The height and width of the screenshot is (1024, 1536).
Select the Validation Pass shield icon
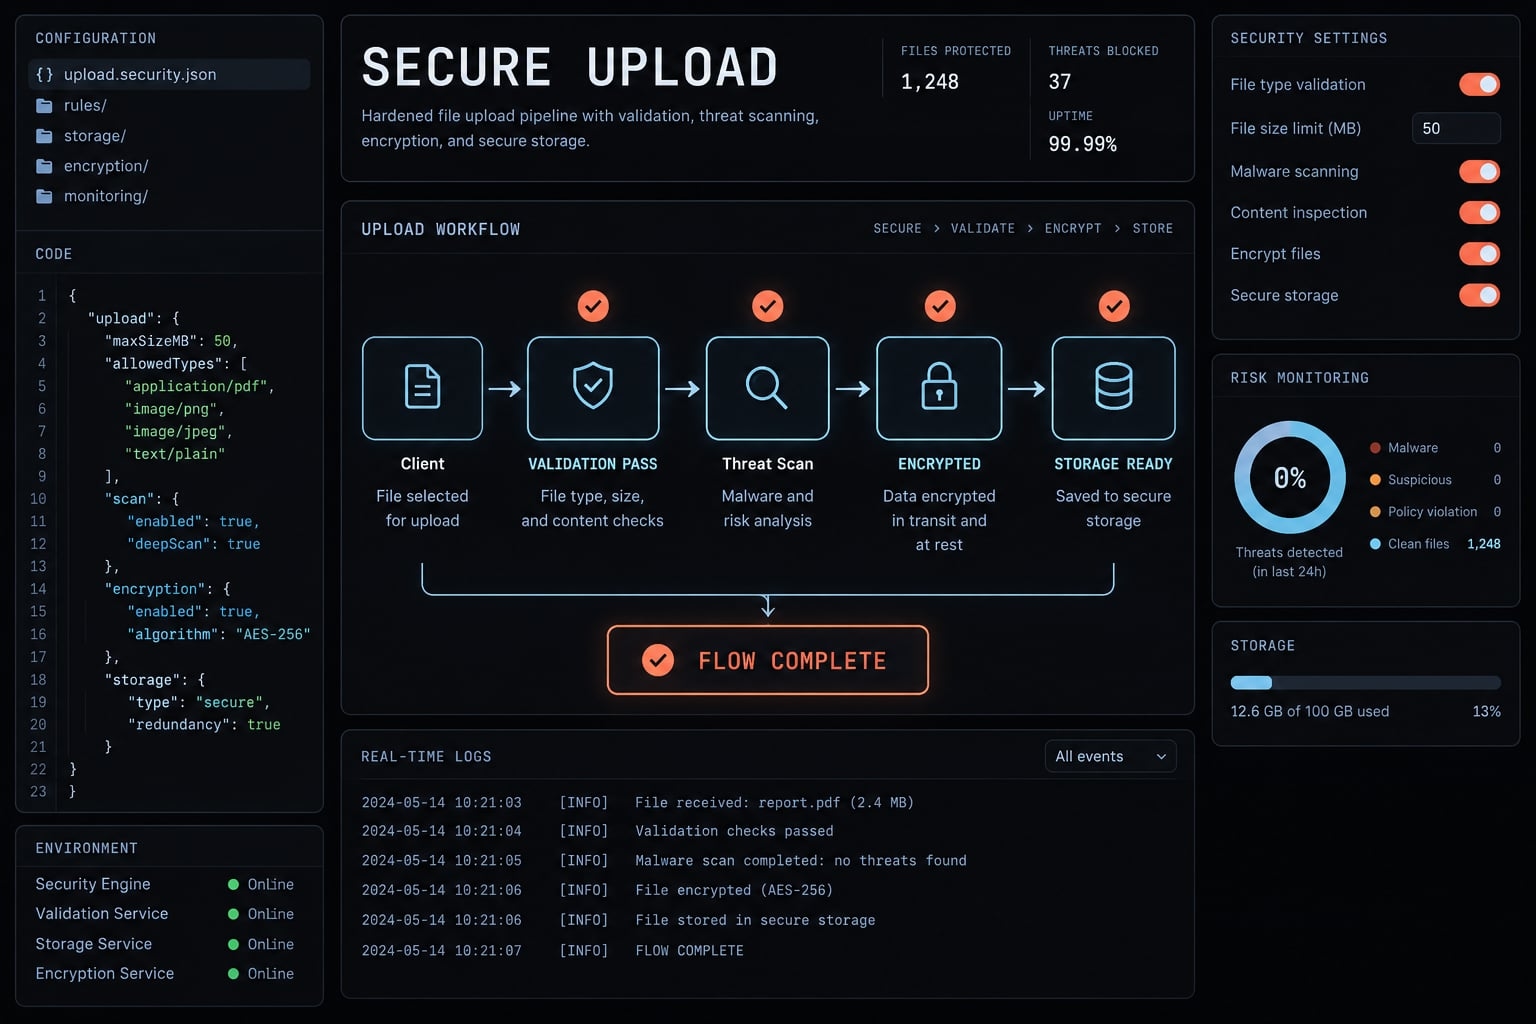tap(593, 385)
